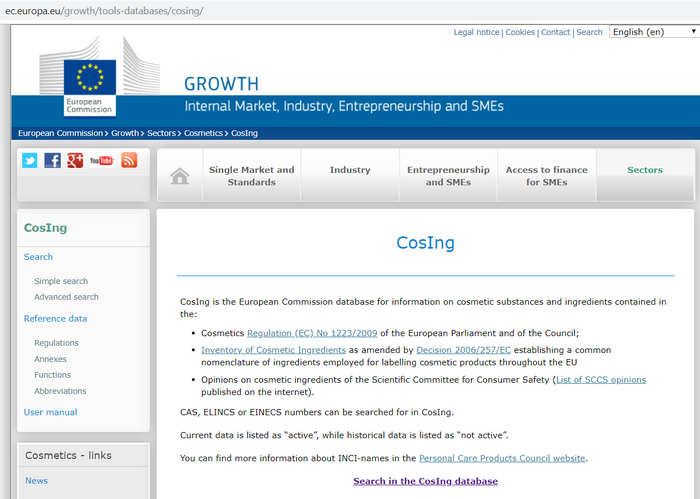Open the YouTube social icon
700x499 pixels.
point(102,161)
